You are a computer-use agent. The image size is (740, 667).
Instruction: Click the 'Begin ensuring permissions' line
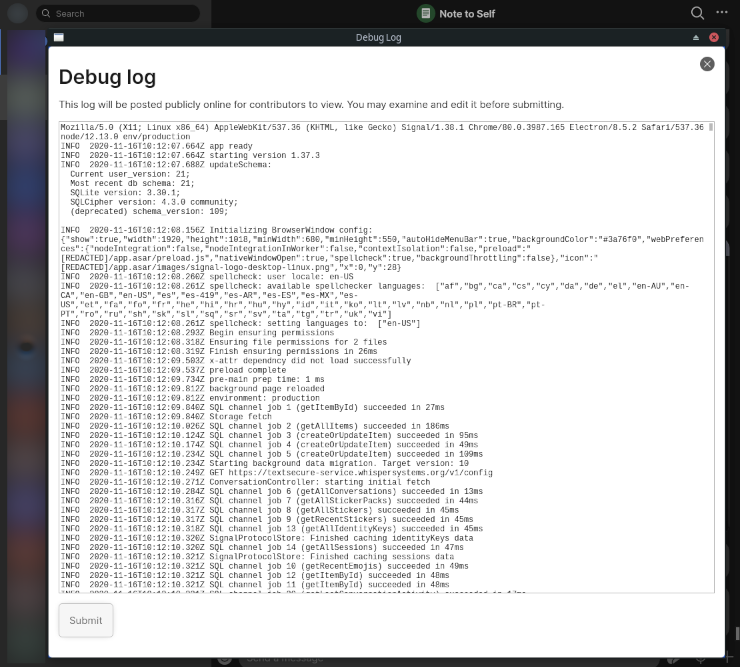197,333
